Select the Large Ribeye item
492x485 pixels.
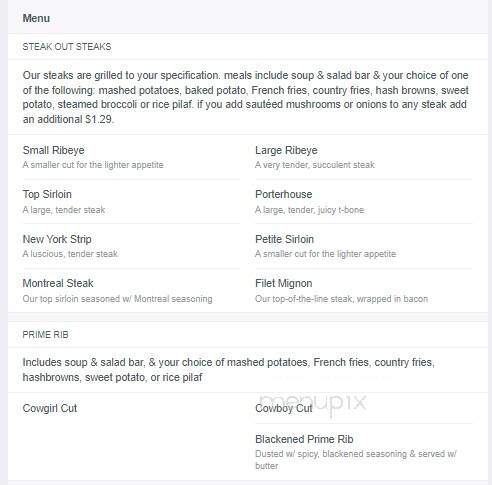coord(286,150)
